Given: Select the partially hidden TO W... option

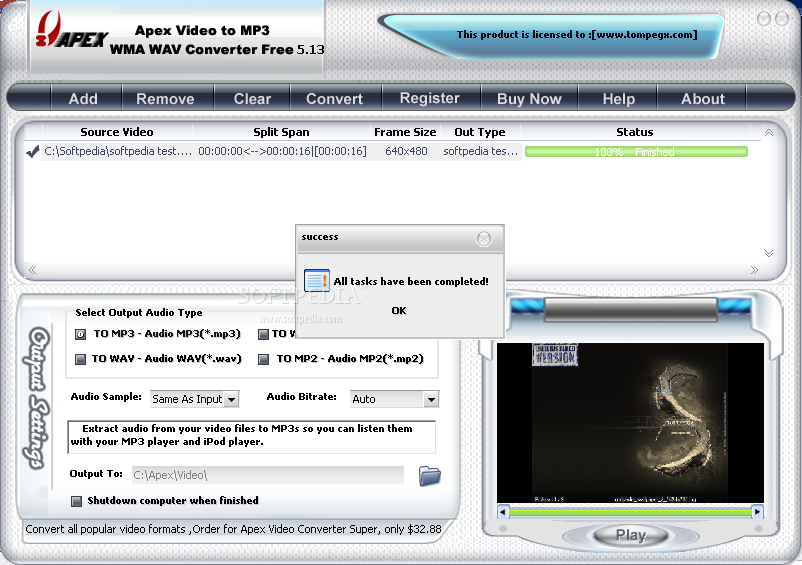Looking at the screenshot, I should pyautogui.click(x=263, y=334).
